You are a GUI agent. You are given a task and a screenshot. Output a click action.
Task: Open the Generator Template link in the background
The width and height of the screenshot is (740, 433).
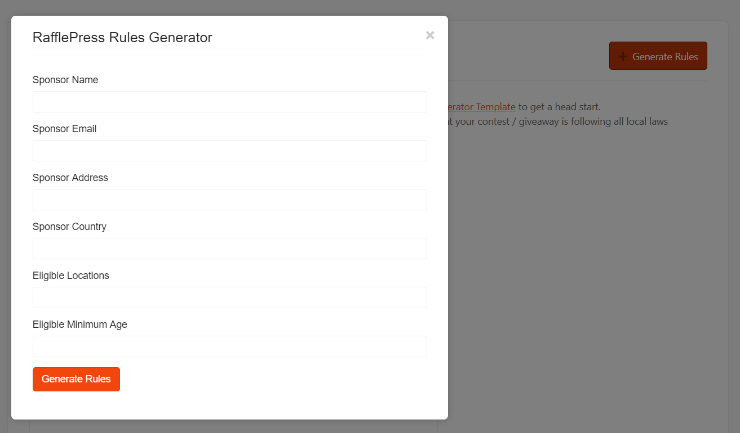pyautogui.click(x=481, y=107)
